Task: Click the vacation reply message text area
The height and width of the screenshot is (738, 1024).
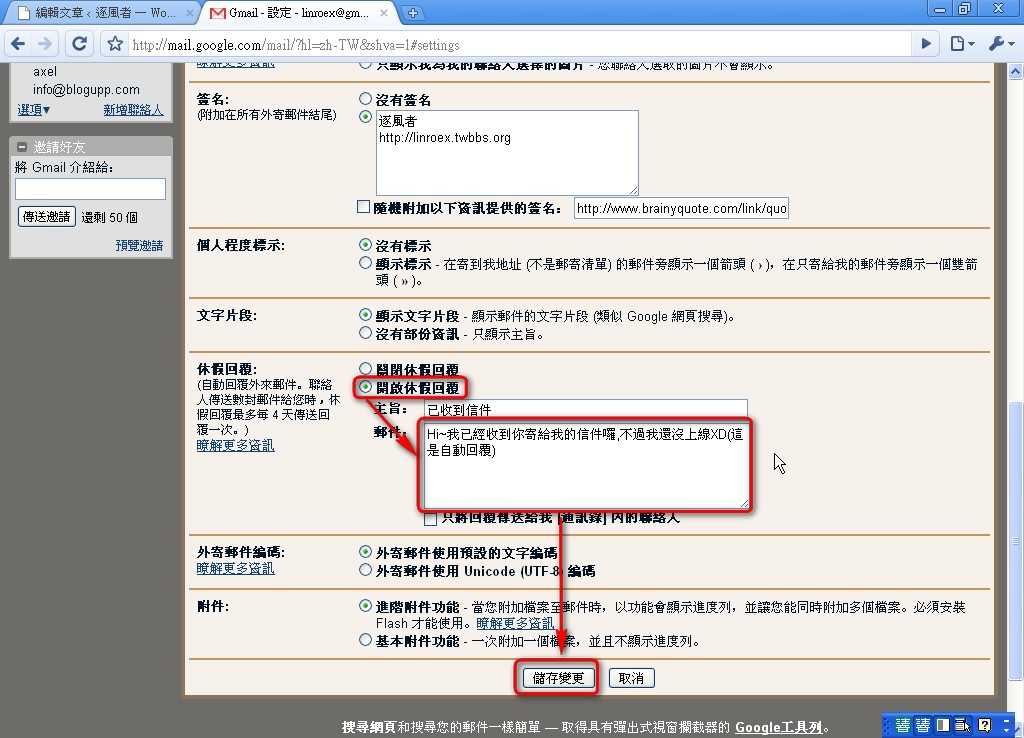Action: (586, 466)
